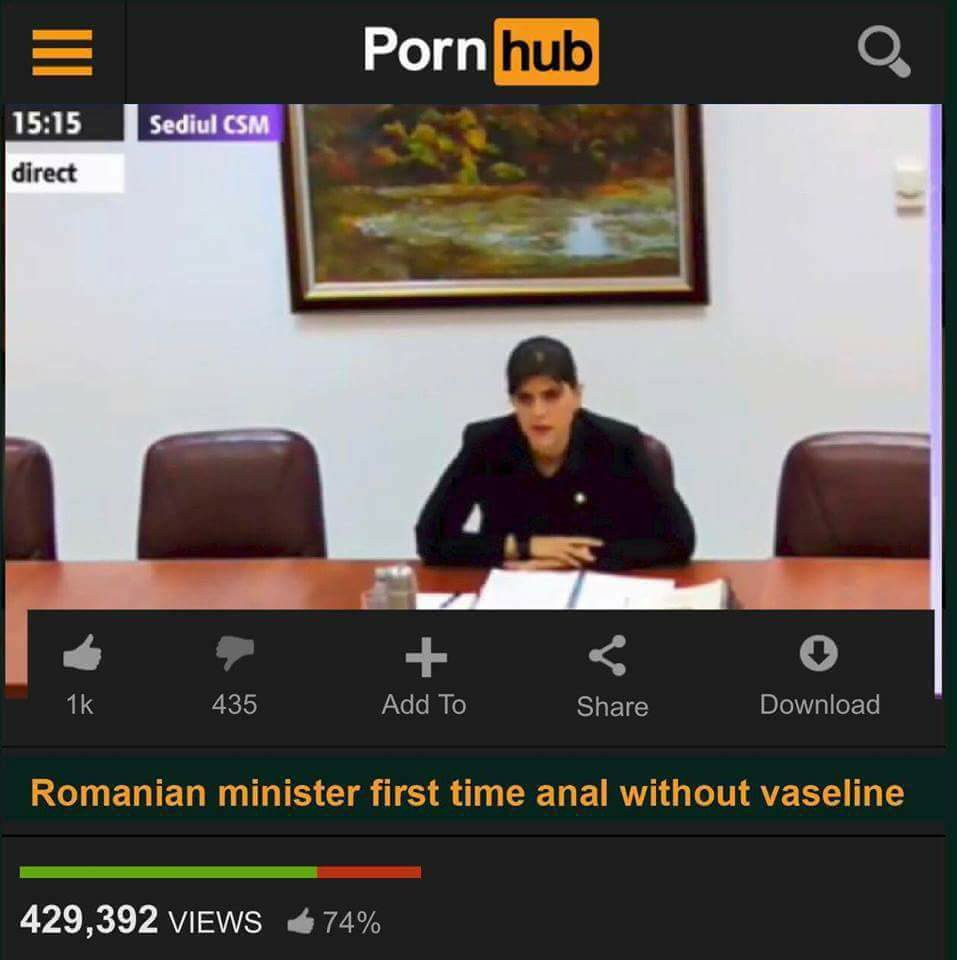Click the Download text label
The image size is (957, 960).
coord(820,705)
